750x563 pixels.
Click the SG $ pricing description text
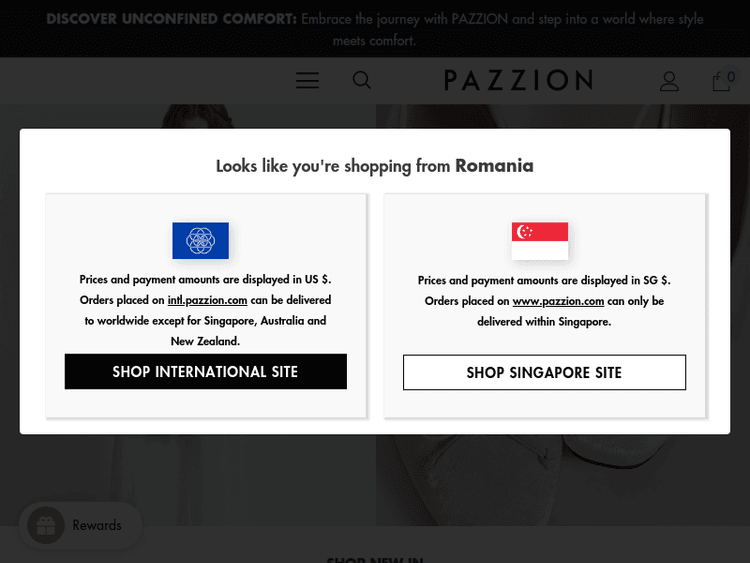point(544,280)
